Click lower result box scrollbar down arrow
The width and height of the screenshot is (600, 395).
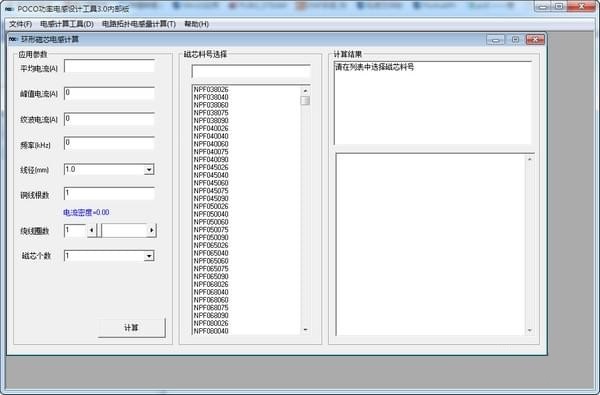(x=530, y=330)
